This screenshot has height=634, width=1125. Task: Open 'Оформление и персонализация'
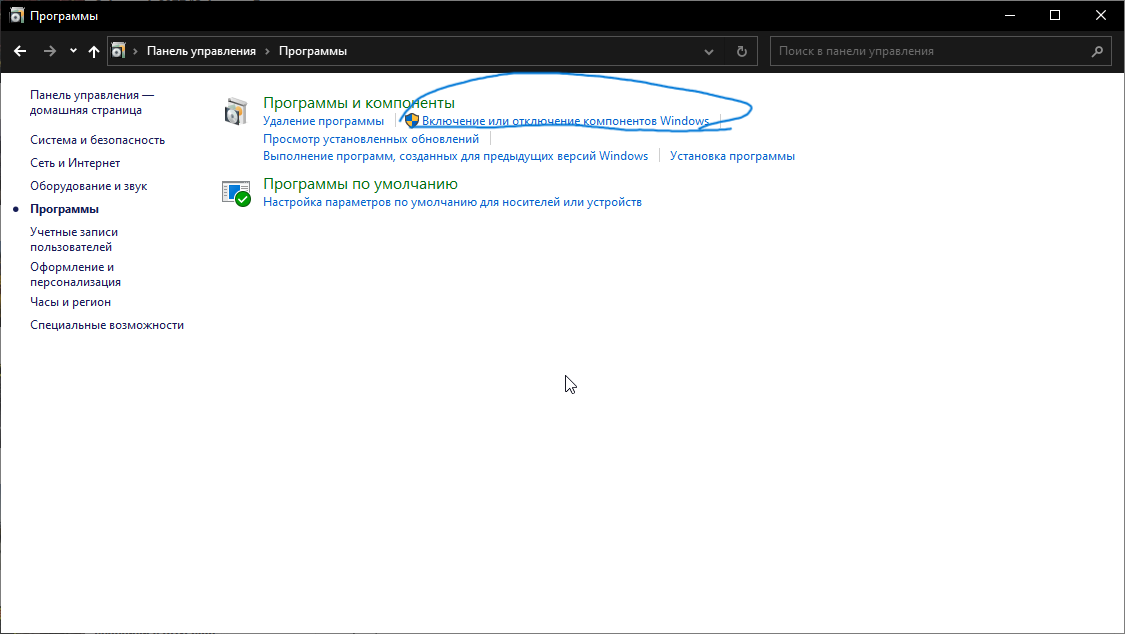75,275
